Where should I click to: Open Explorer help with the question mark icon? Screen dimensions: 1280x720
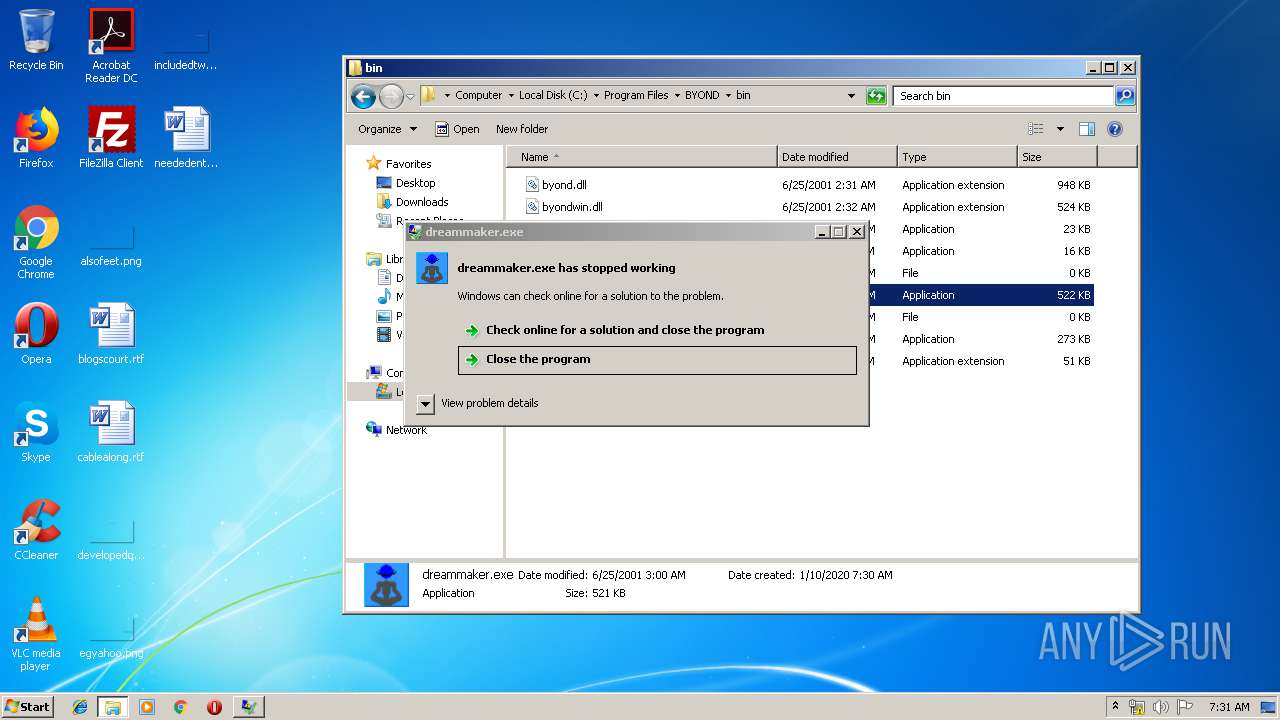(x=1115, y=129)
